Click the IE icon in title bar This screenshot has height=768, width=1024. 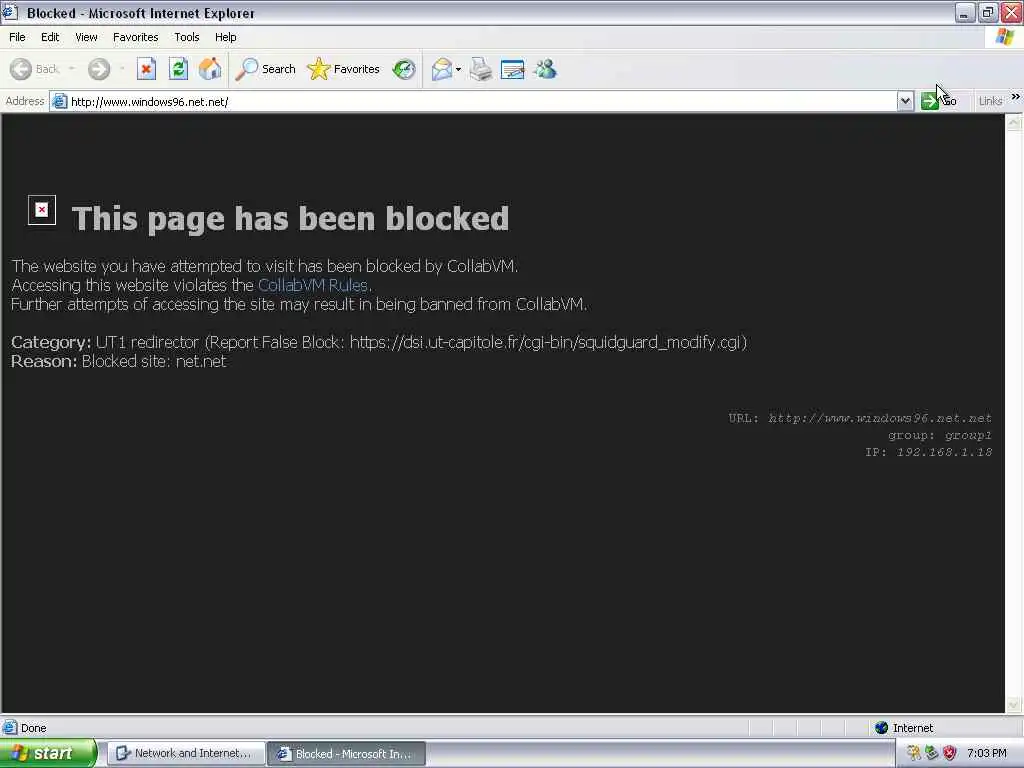[9, 12]
